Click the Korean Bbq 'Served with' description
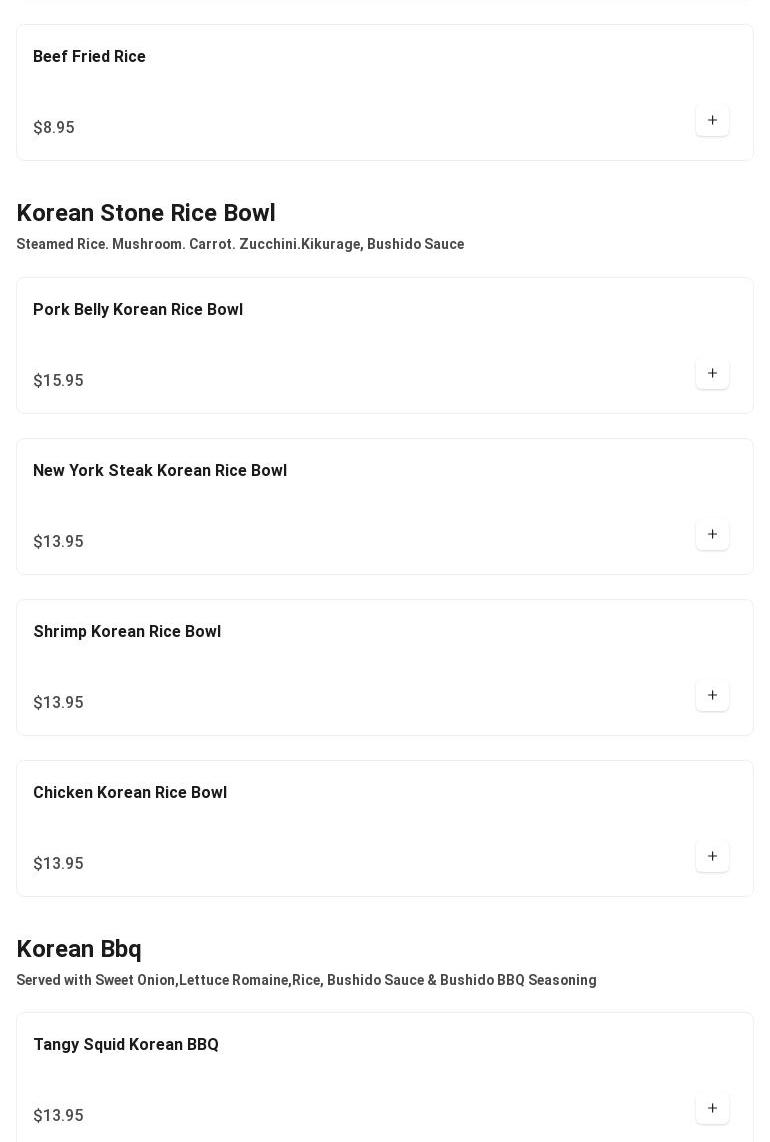770x1142 pixels. coord(306,980)
